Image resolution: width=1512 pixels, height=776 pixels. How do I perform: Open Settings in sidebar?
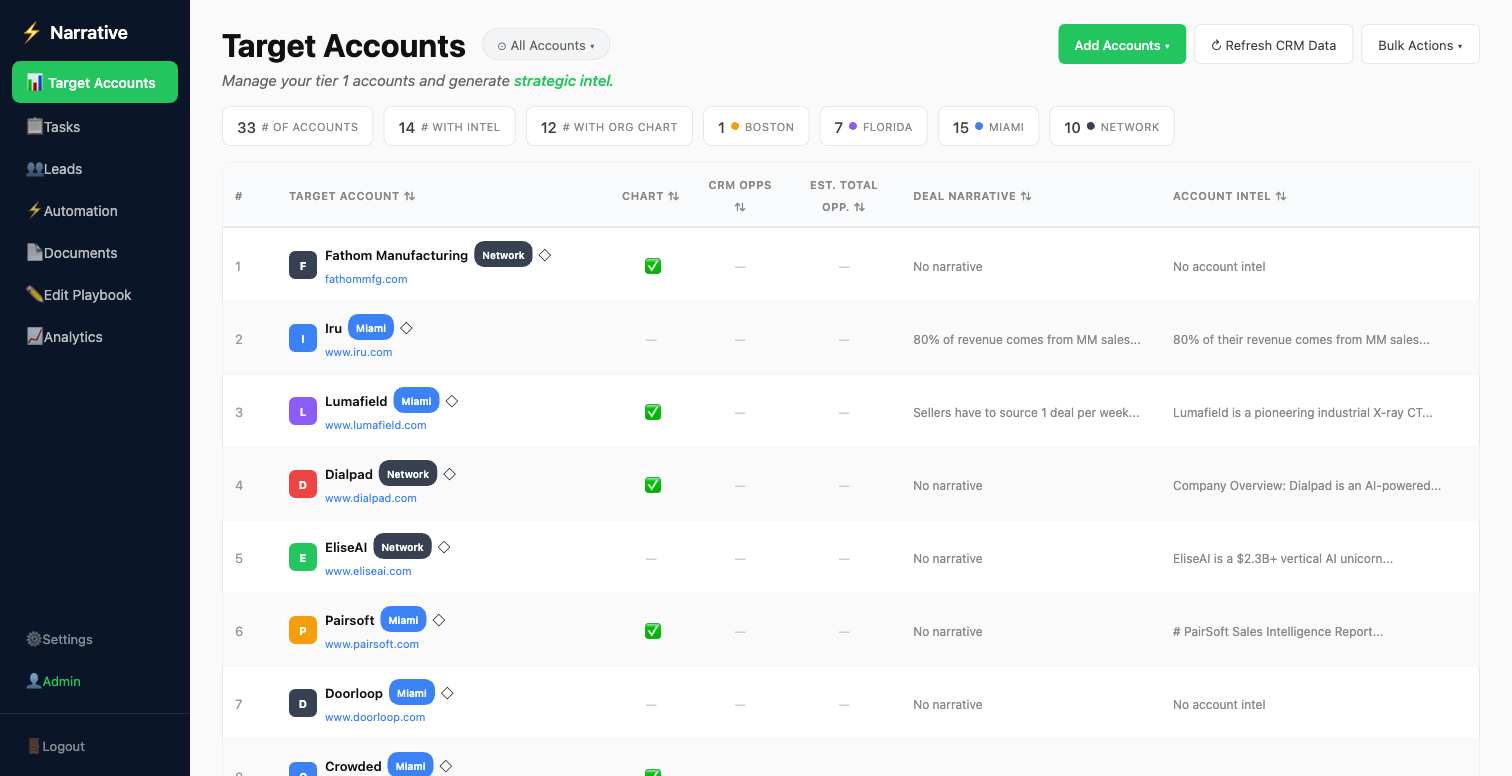coord(95,639)
